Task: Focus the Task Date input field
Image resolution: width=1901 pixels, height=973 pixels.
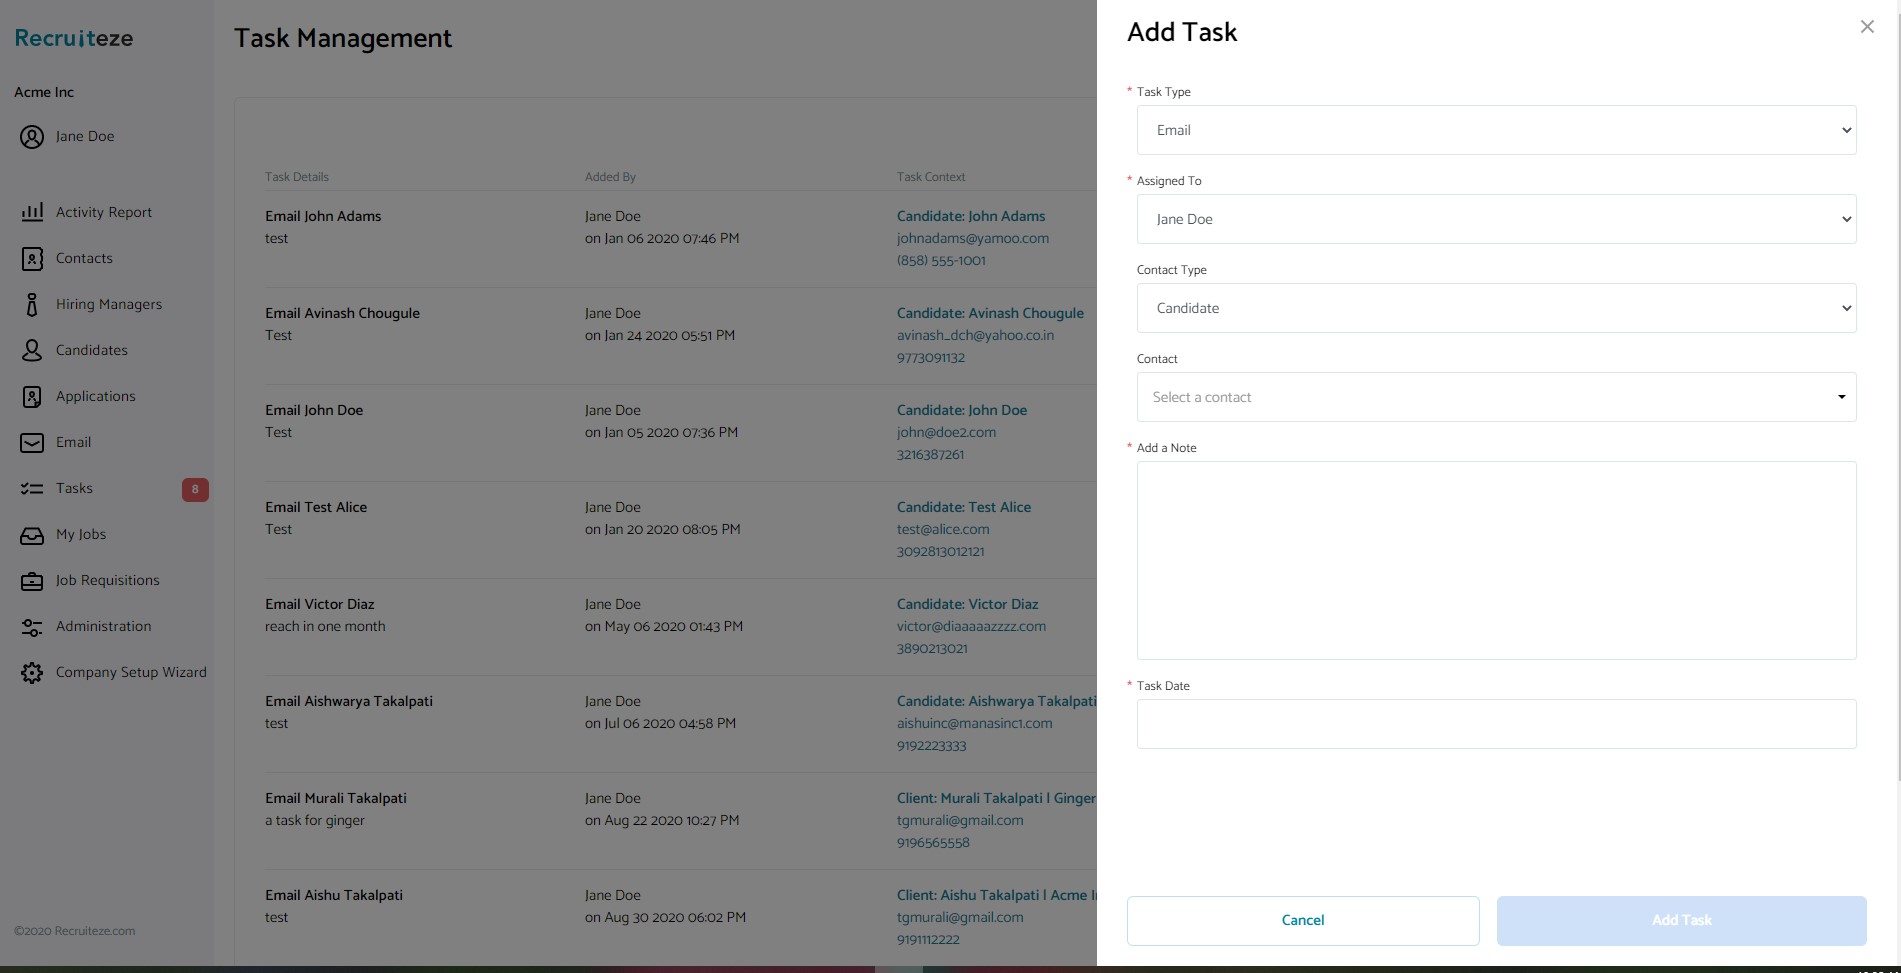Action: tap(1496, 724)
